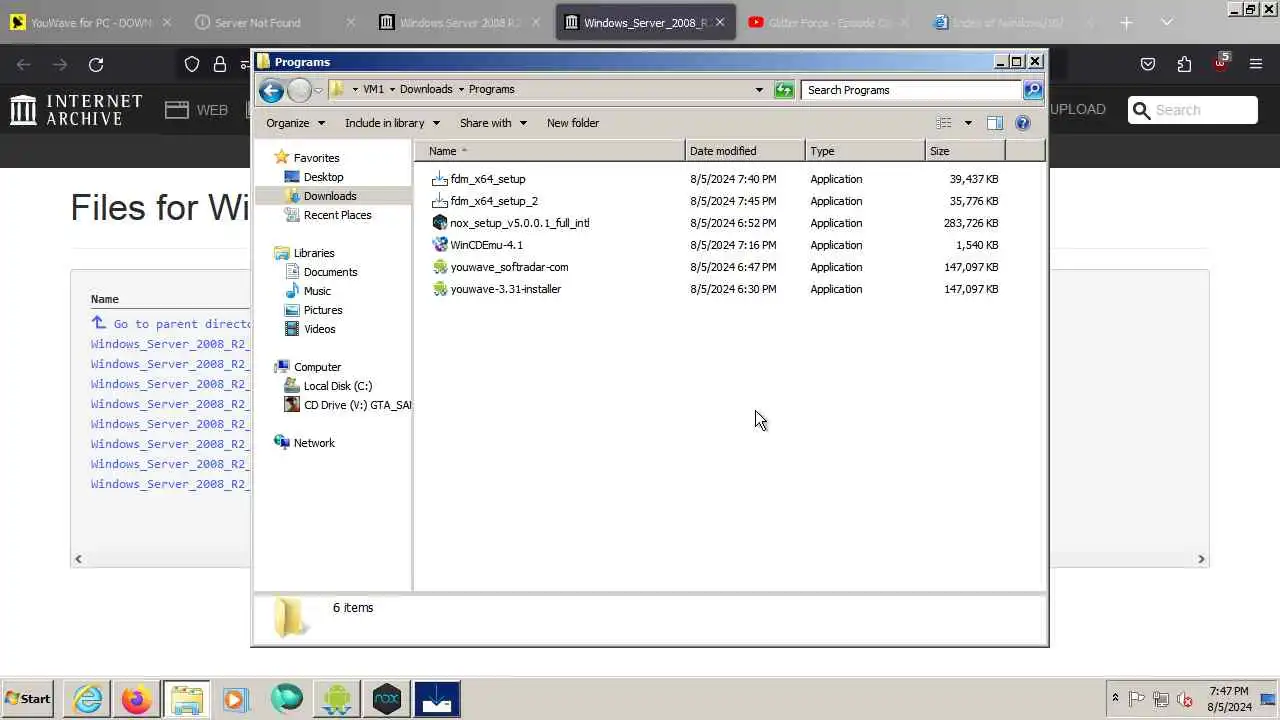Select Local Disk (C:) in tree
The image size is (1280, 720).
[337, 386]
